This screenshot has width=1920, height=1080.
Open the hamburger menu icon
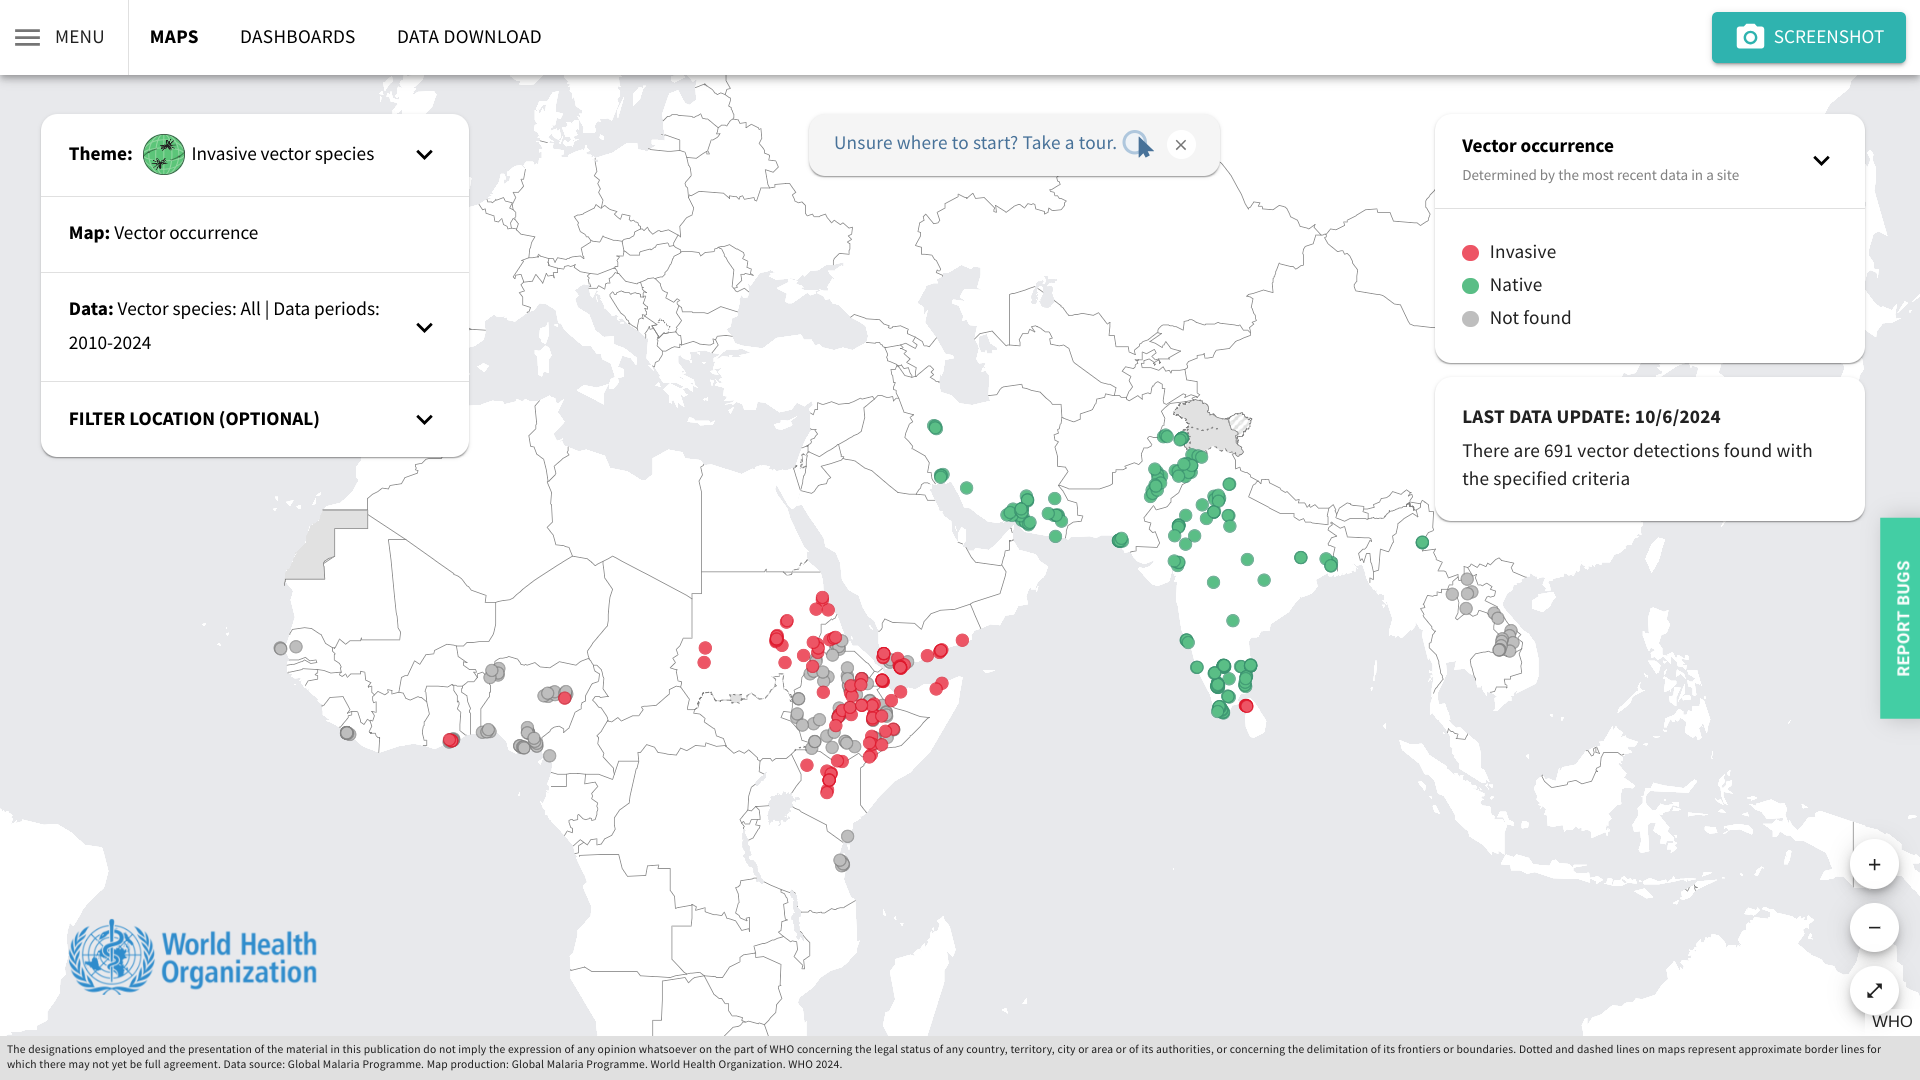28,37
